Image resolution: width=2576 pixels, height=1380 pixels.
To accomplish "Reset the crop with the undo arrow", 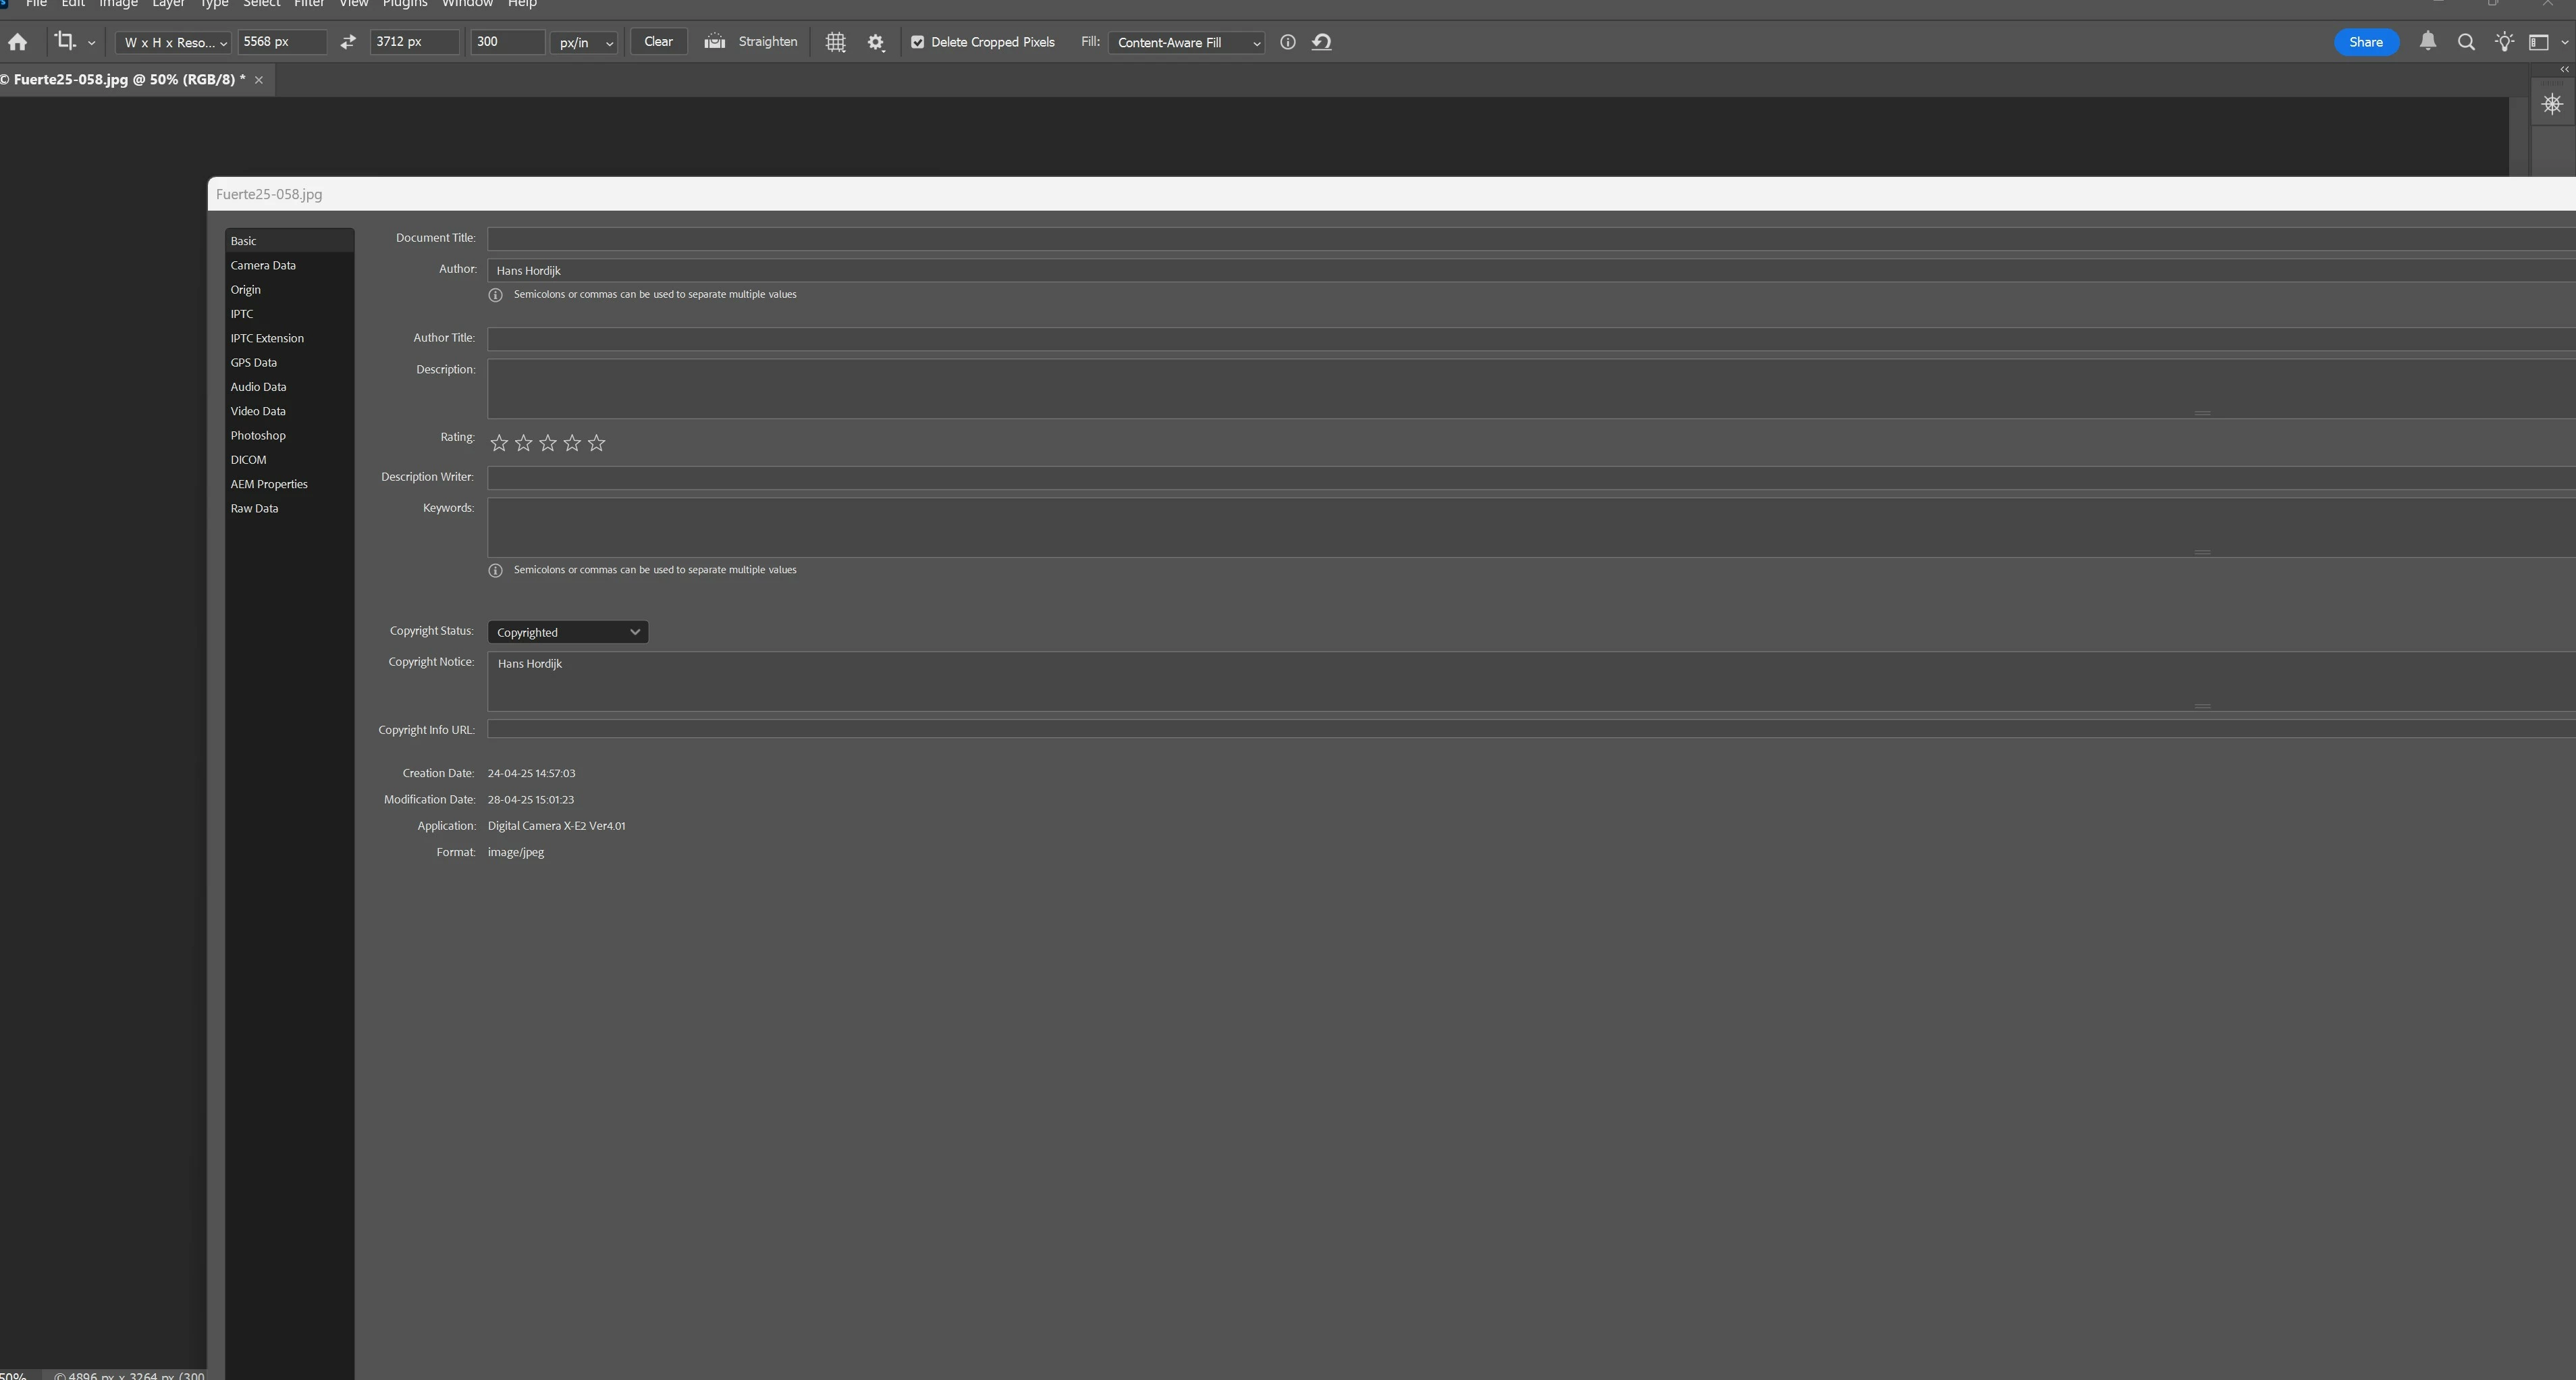I will pos(1321,42).
